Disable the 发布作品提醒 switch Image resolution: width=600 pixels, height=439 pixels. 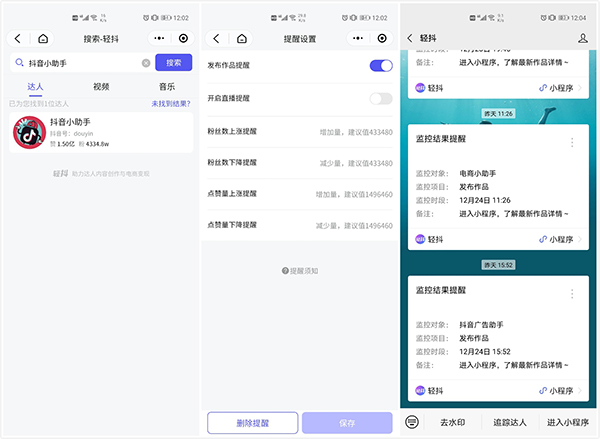click(x=380, y=66)
